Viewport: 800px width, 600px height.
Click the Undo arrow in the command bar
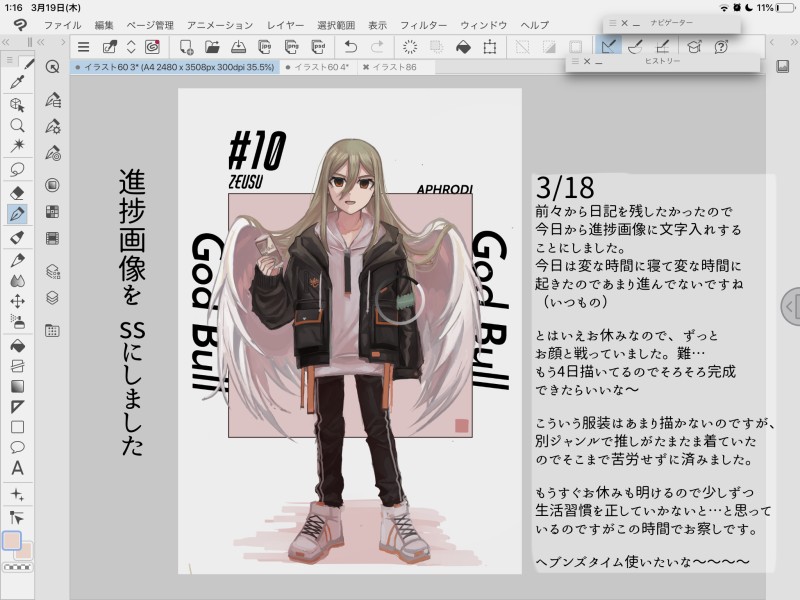coord(350,47)
